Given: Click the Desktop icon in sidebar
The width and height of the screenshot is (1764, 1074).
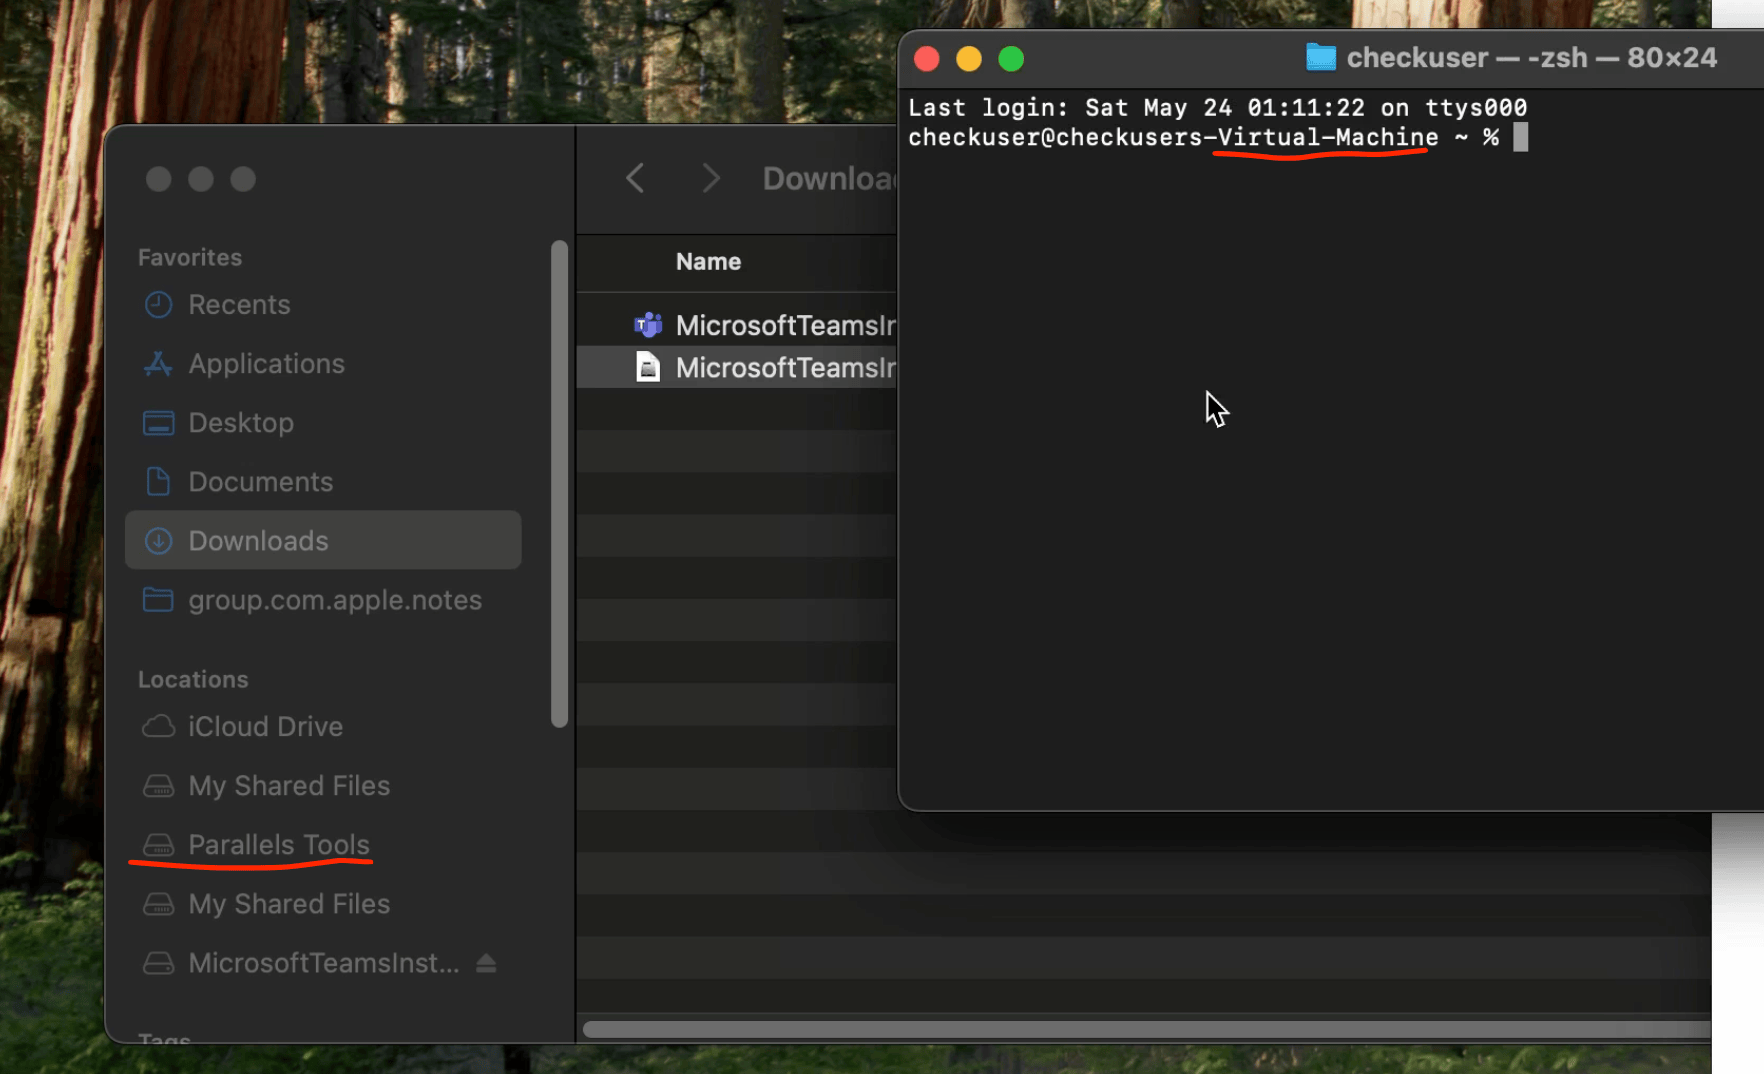Looking at the screenshot, I should (158, 423).
